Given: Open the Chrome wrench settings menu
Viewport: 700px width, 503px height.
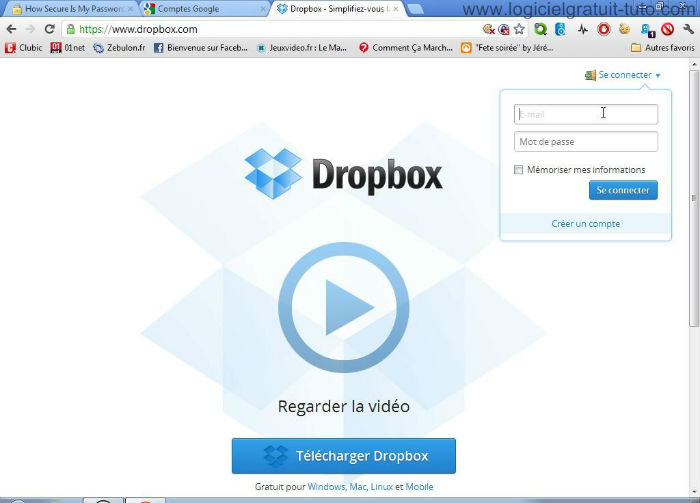Looking at the screenshot, I should [688, 29].
